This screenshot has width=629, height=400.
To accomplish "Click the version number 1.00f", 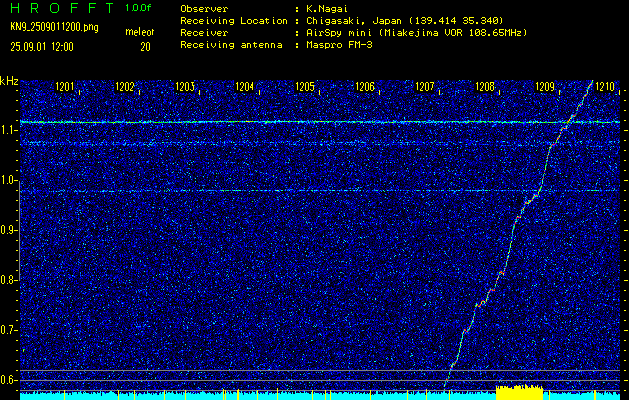I will 138,8.
